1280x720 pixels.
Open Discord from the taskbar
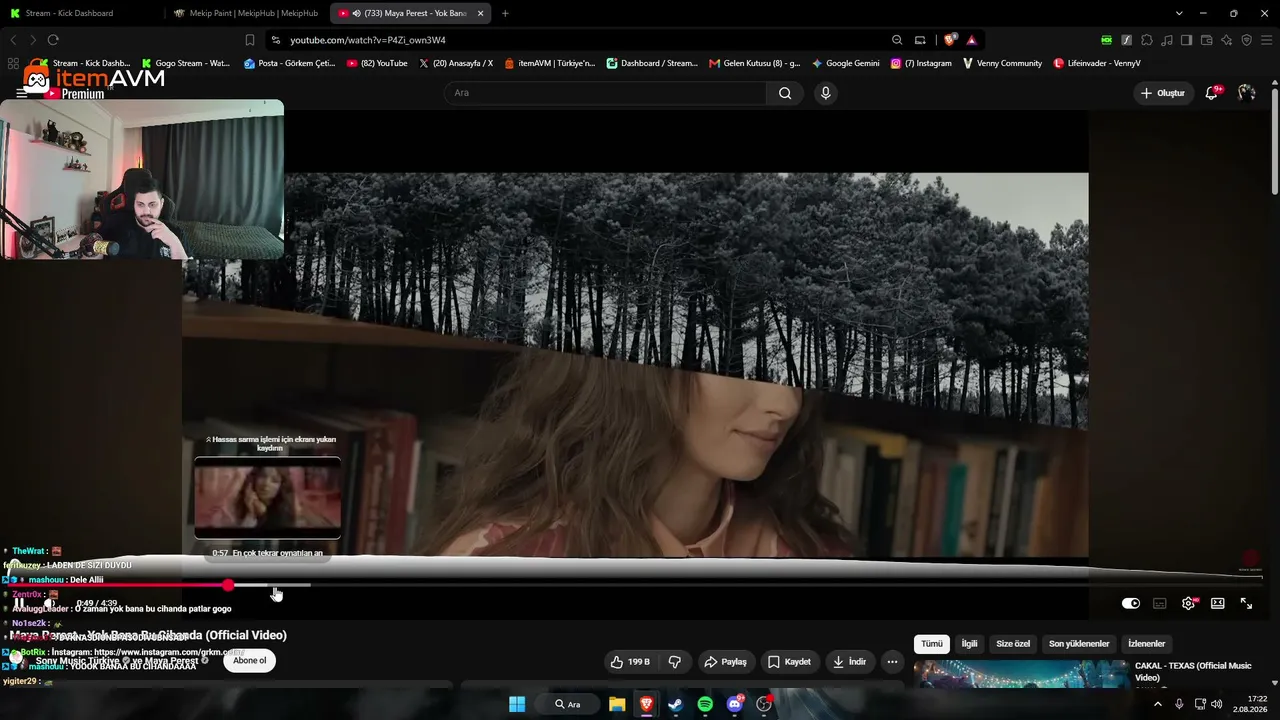(x=735, y=704)
